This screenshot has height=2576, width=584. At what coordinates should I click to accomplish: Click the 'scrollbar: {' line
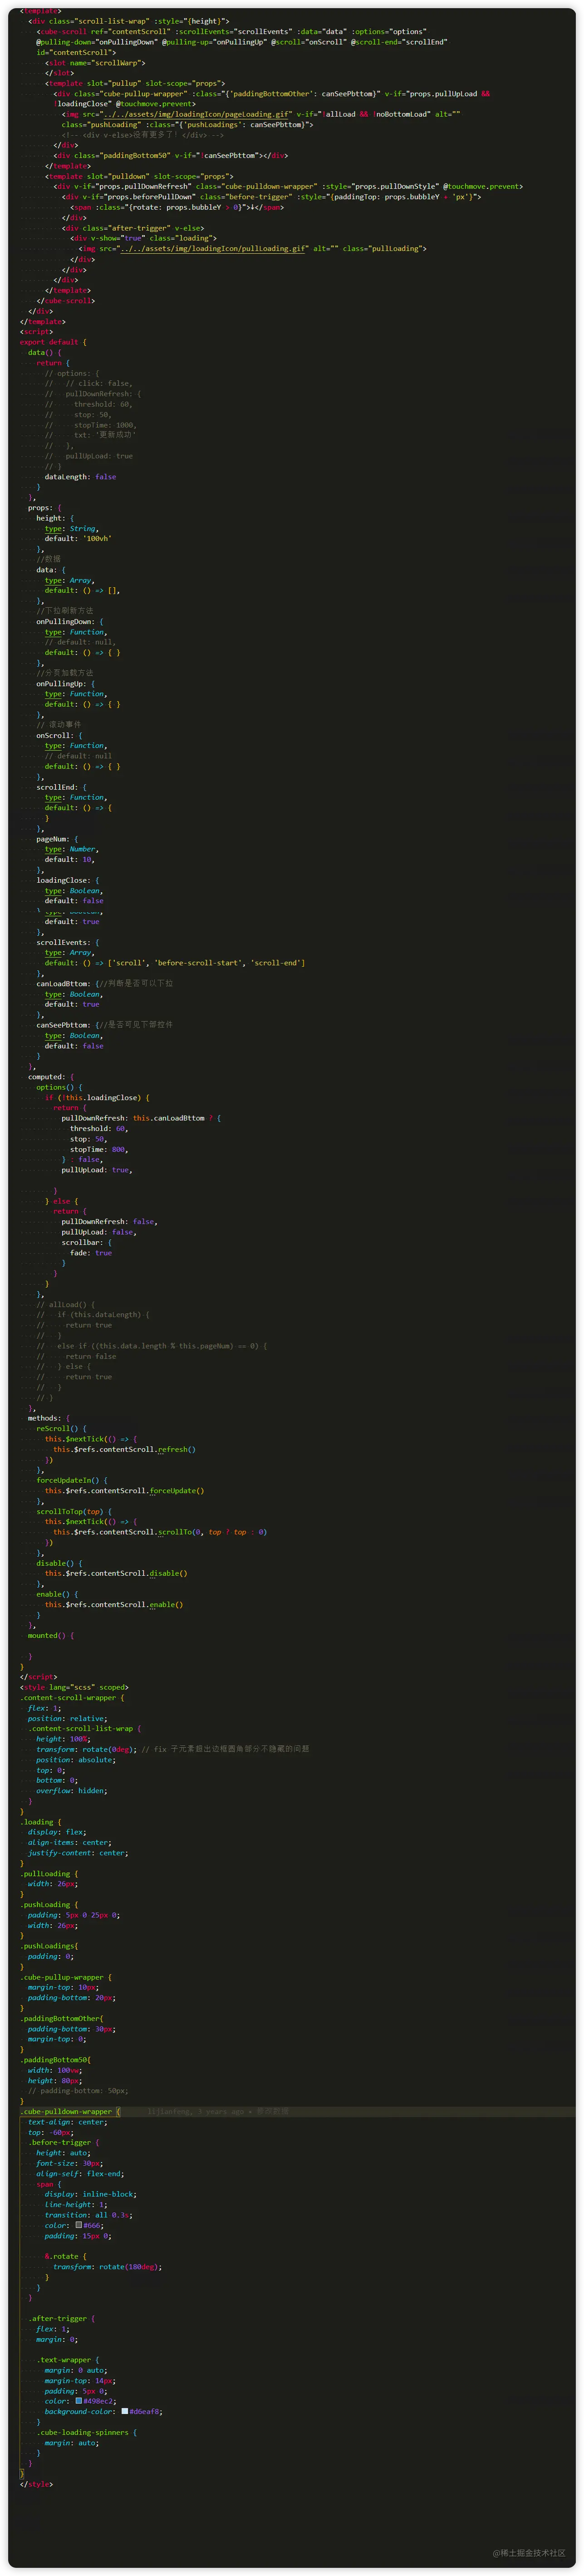(86, 1242)
